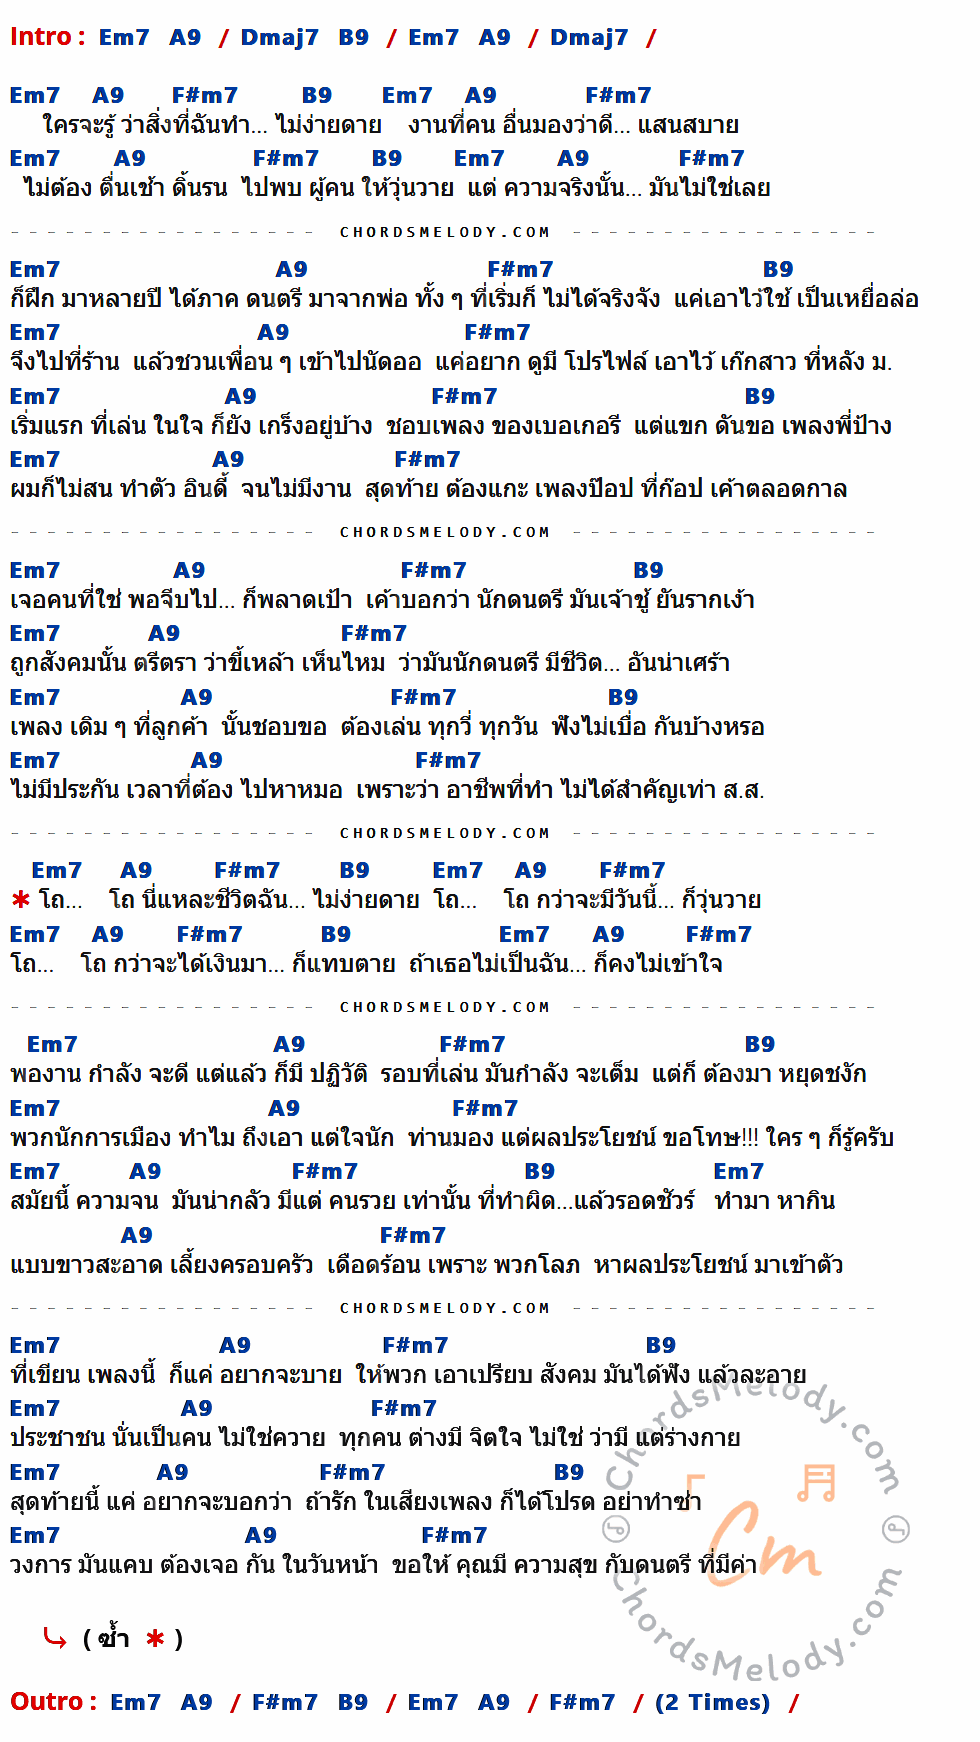980x1742 pixels.
Task: Click lyric 'ประชาชน นั่นเป็นคน ไม่ใช่ควาย'
Action: click(168, 1439)
